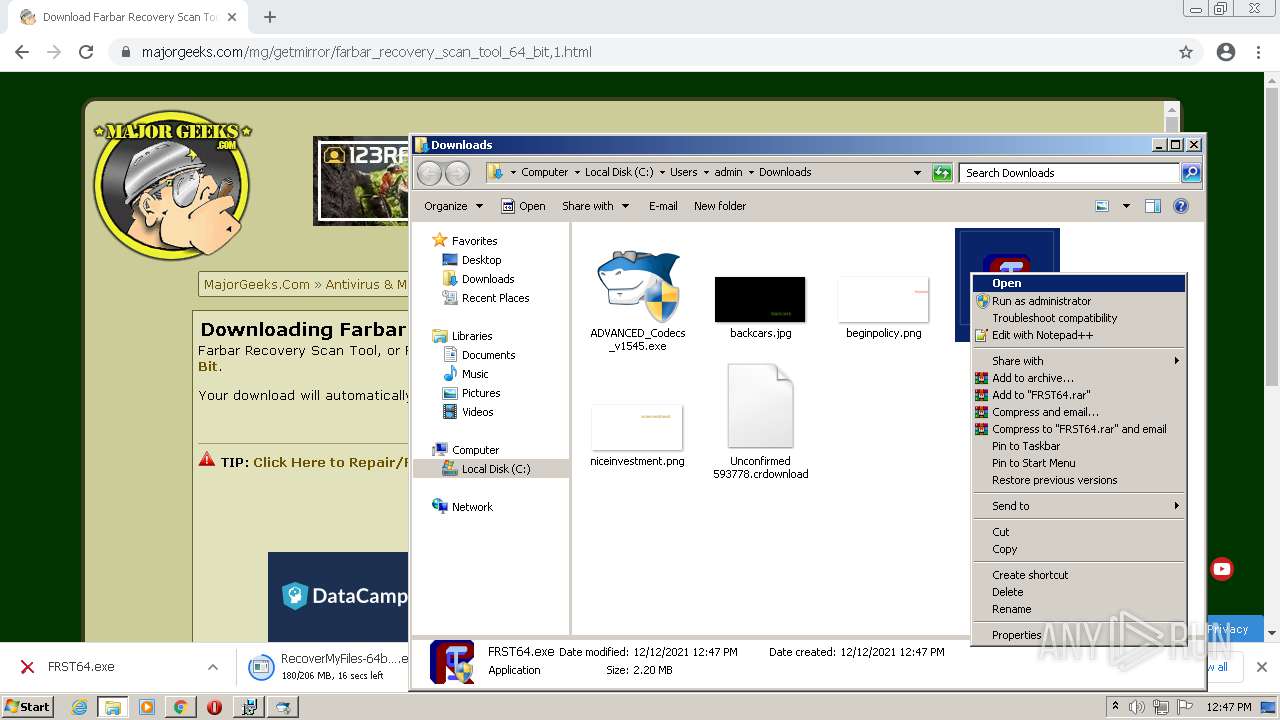This screenshot has width=1280, height=720.
Task: Open the view options dropdown arrow
Action: pyautogui.click(x=1126, y=206)
